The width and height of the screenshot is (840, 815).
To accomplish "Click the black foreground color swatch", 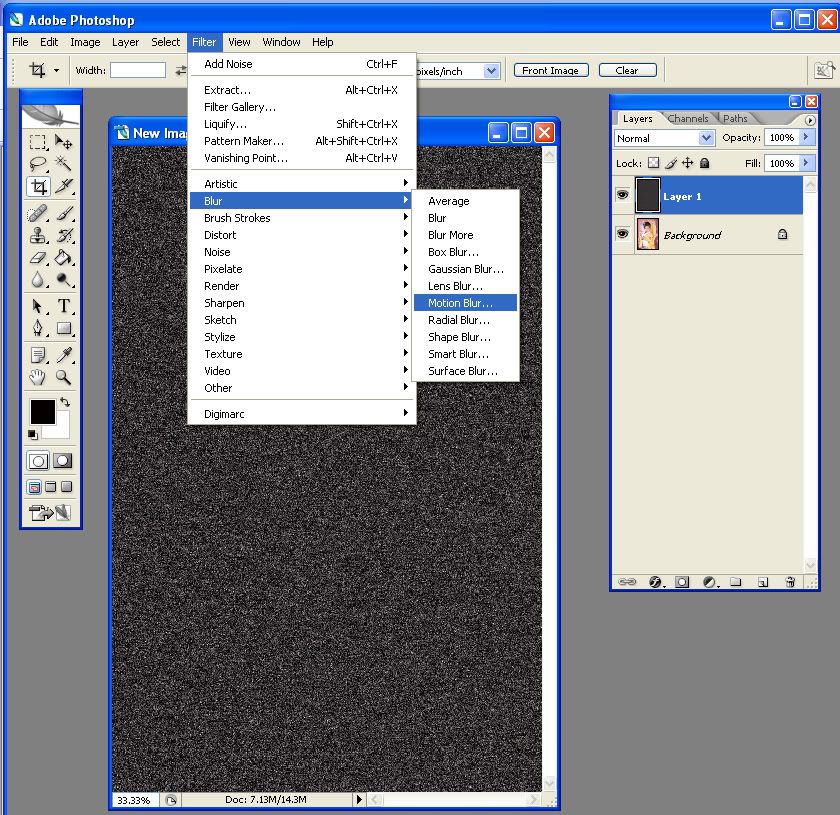I will (x=42, y=411).
